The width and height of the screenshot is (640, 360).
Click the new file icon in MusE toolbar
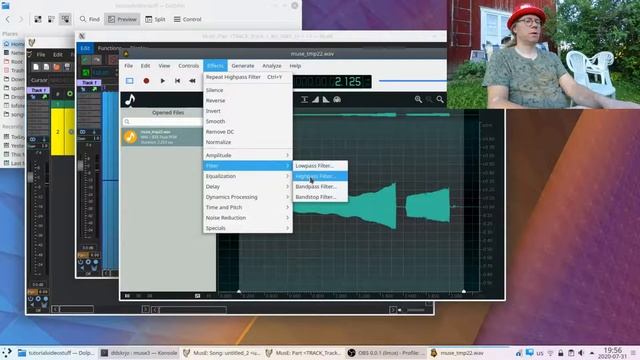click(36, 67)
